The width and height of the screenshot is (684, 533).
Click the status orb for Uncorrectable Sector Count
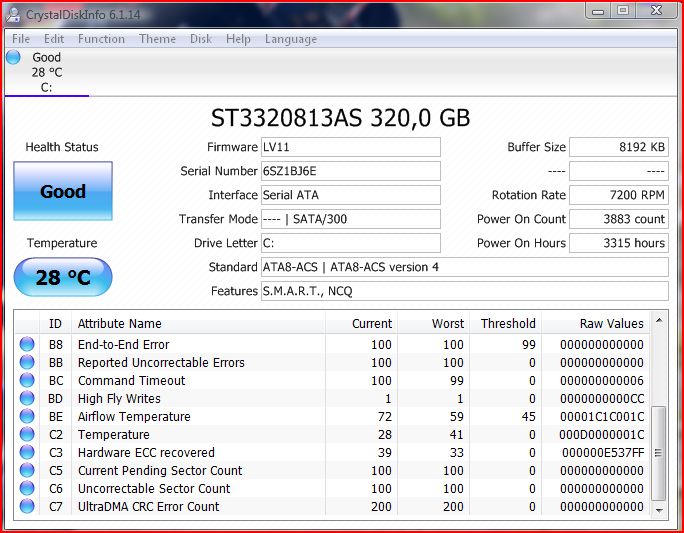click(x=27, y=489)
